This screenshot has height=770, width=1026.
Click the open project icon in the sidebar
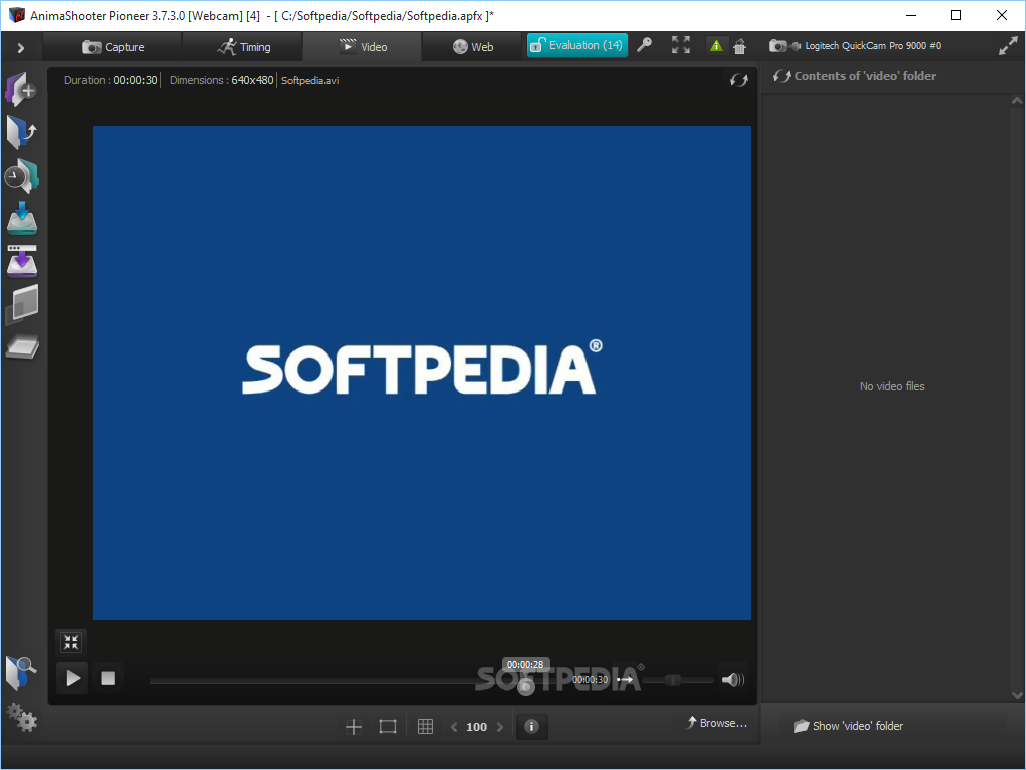click(x=21, y=132)
